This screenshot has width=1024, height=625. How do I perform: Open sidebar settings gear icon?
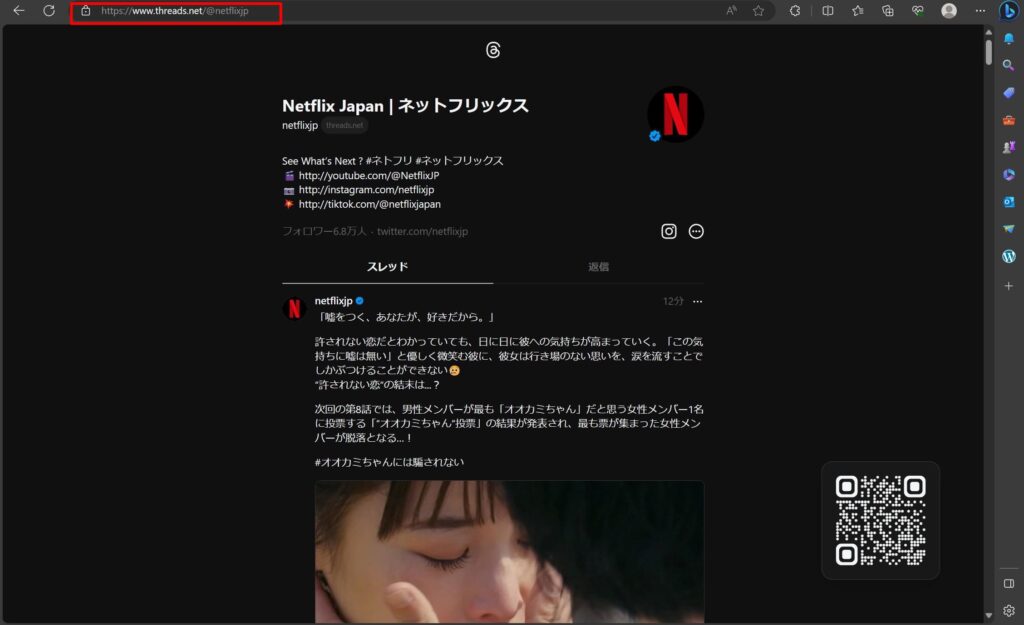pos(1009,611)
